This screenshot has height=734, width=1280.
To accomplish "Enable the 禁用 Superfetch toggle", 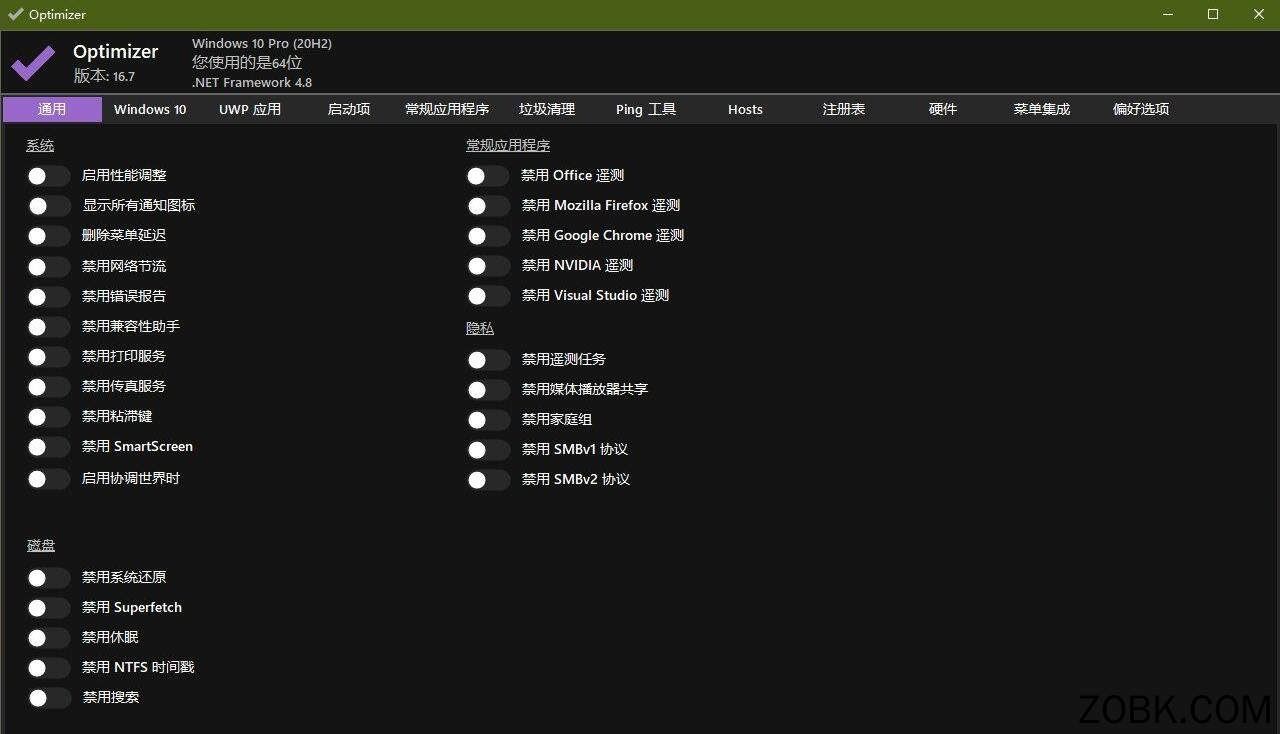I will pyautogui.click(x=47, y=607).
